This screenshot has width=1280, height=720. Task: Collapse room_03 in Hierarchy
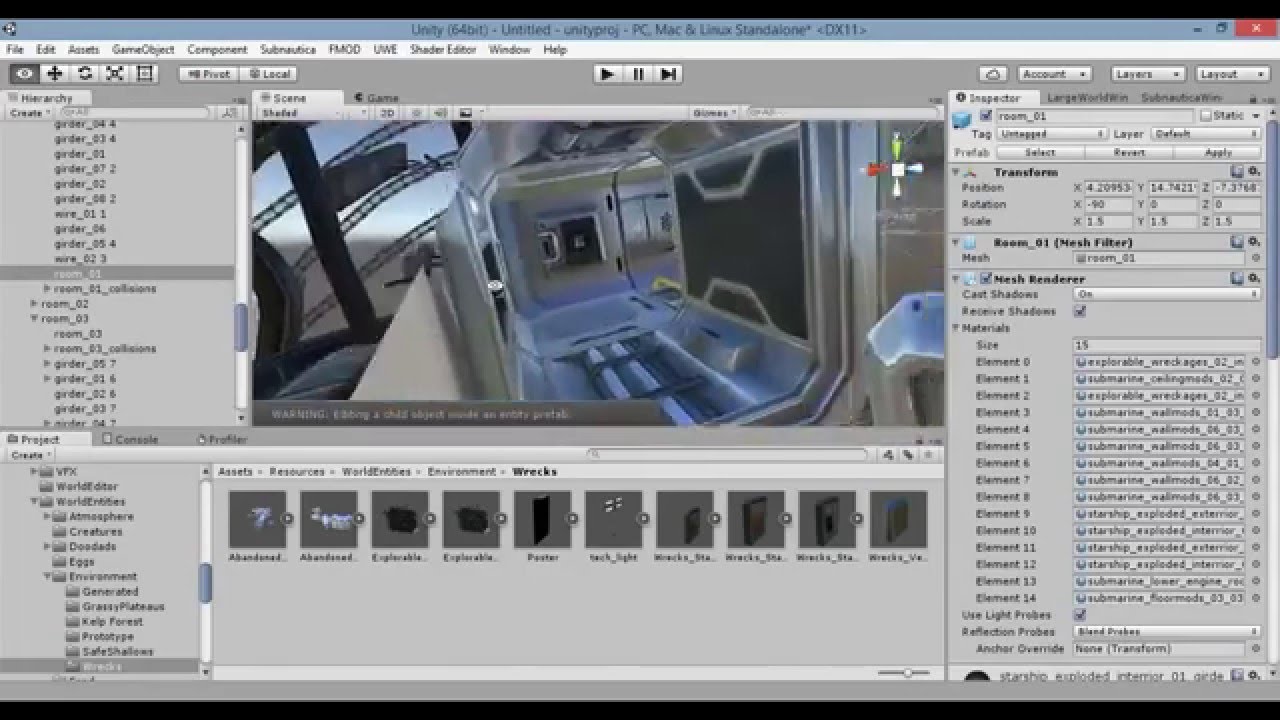pos(34,319)
